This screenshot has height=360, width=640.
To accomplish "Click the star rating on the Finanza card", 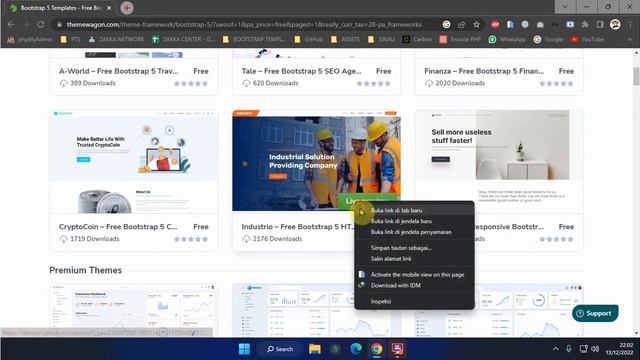I will tap(556, 83).
